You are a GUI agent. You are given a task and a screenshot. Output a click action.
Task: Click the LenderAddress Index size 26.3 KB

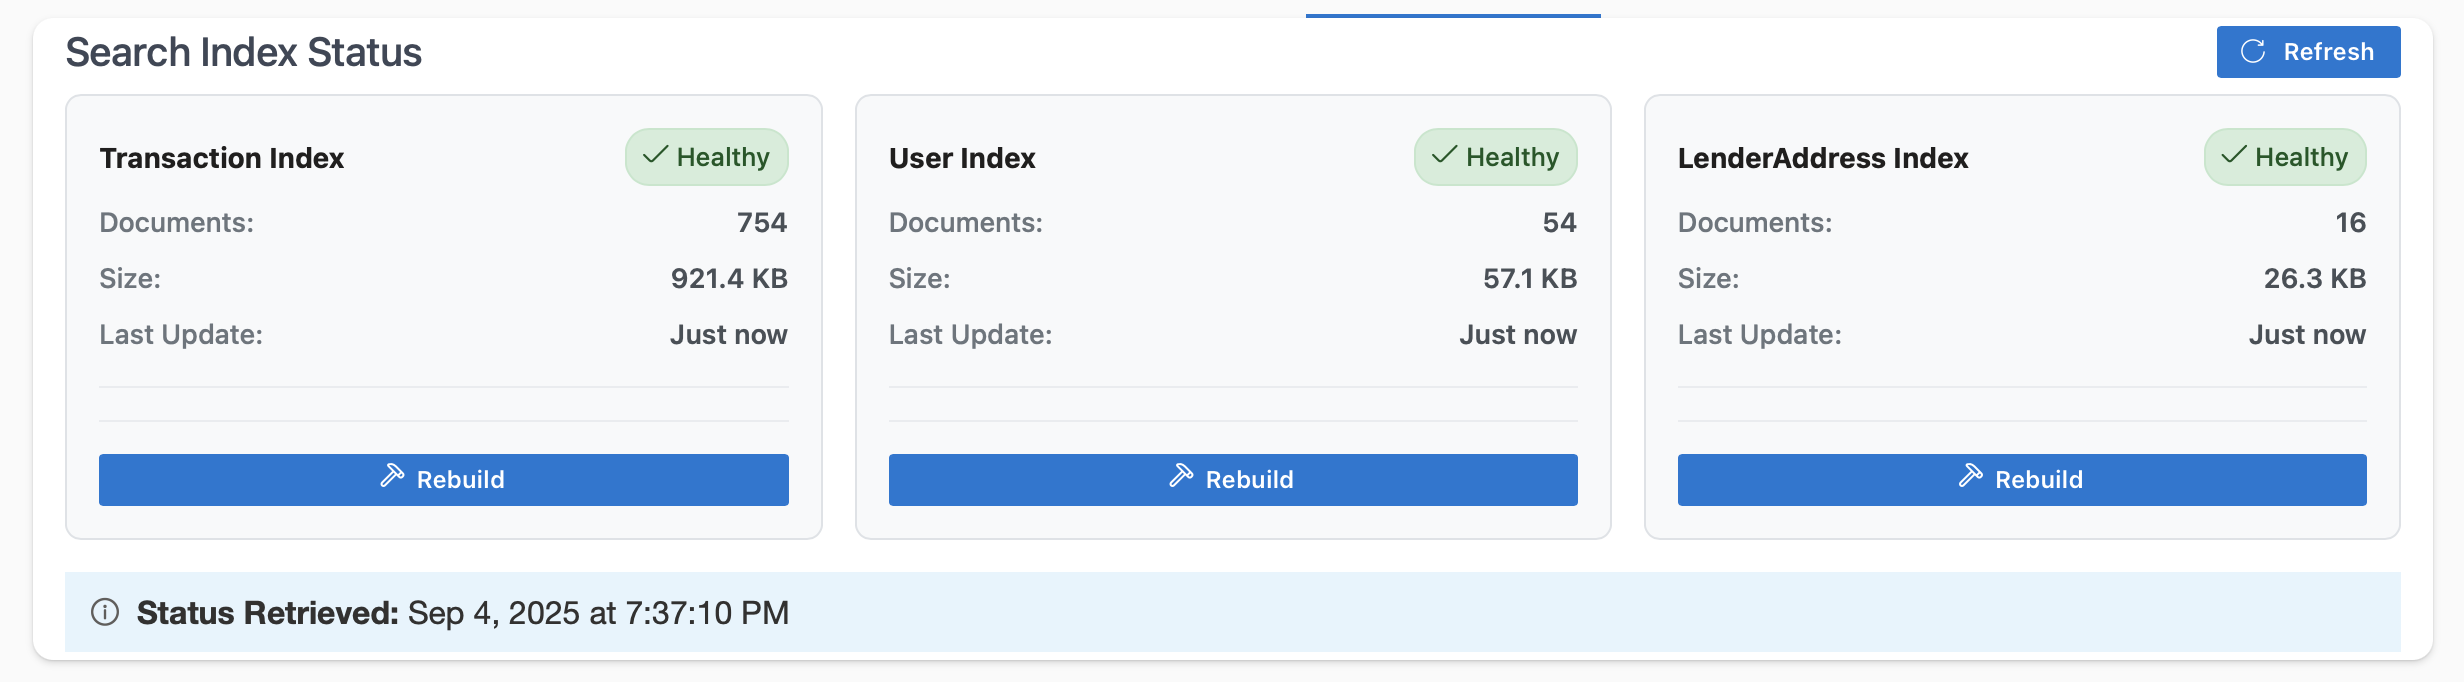(2314, 278)
